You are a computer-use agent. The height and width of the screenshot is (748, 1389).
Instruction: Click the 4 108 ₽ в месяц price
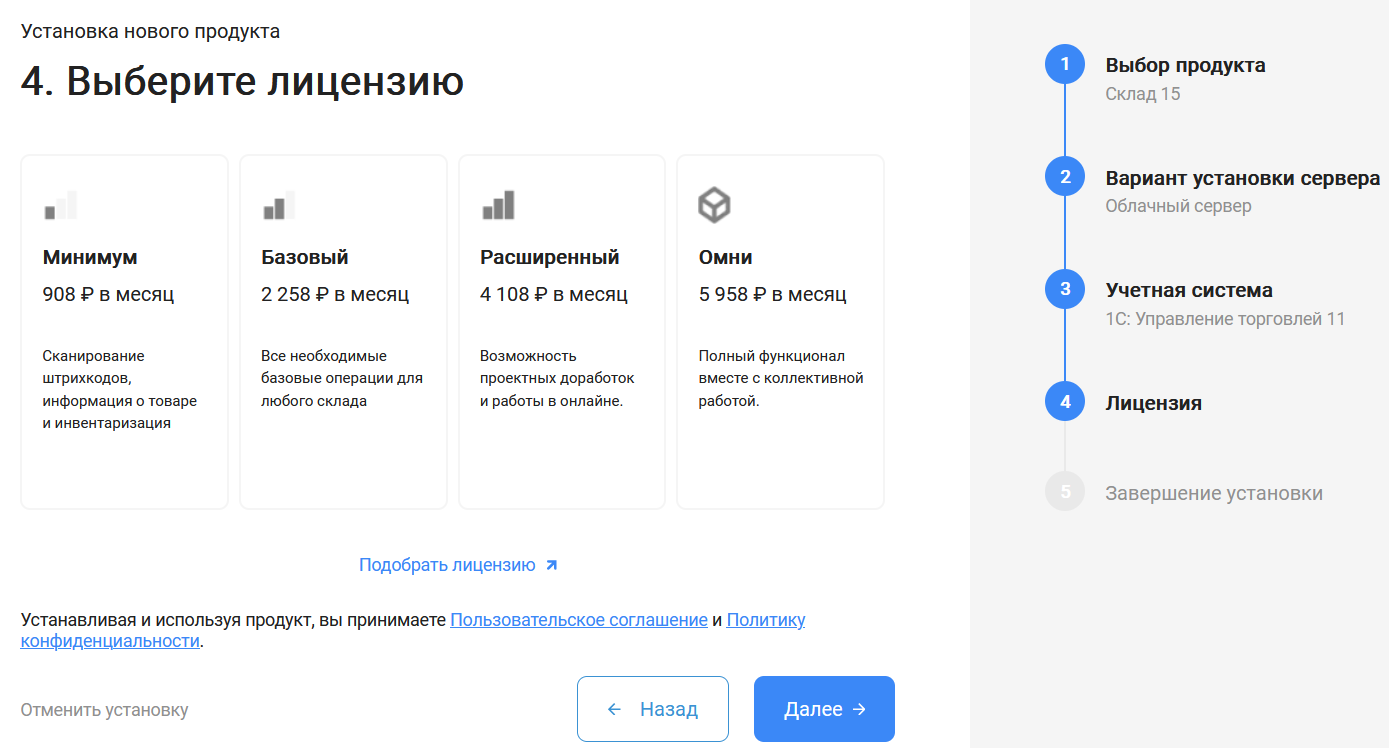[554, 295]
